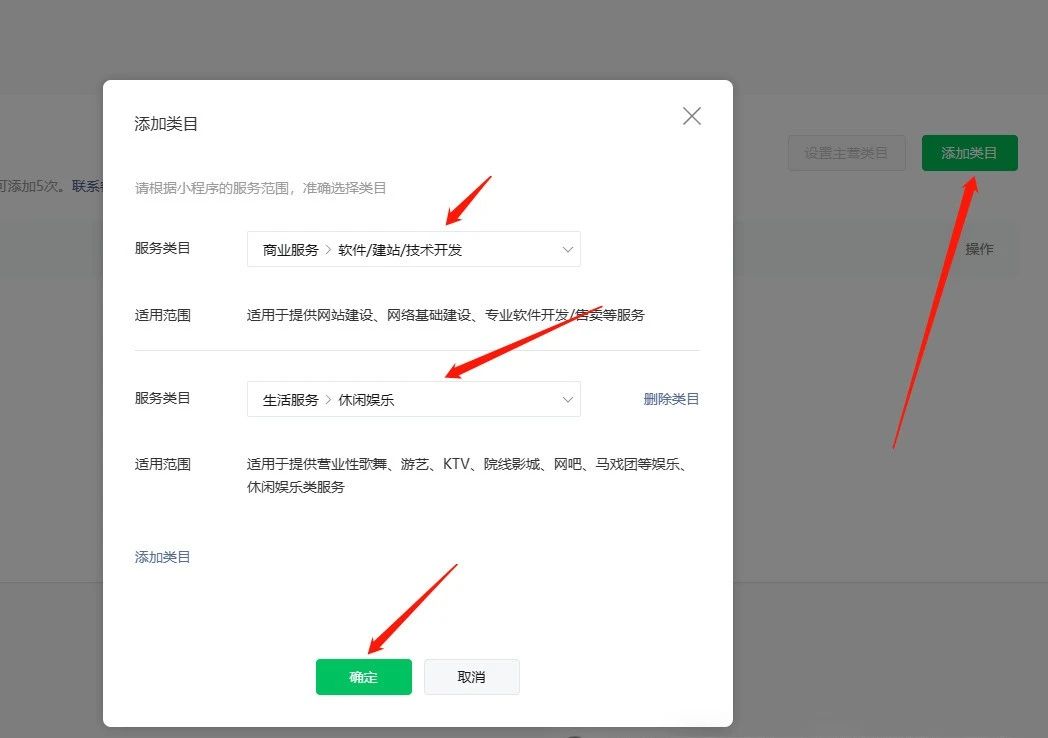Click the 添加类目 dialog title
1048x738 pixels.
(x=166, y=124)
